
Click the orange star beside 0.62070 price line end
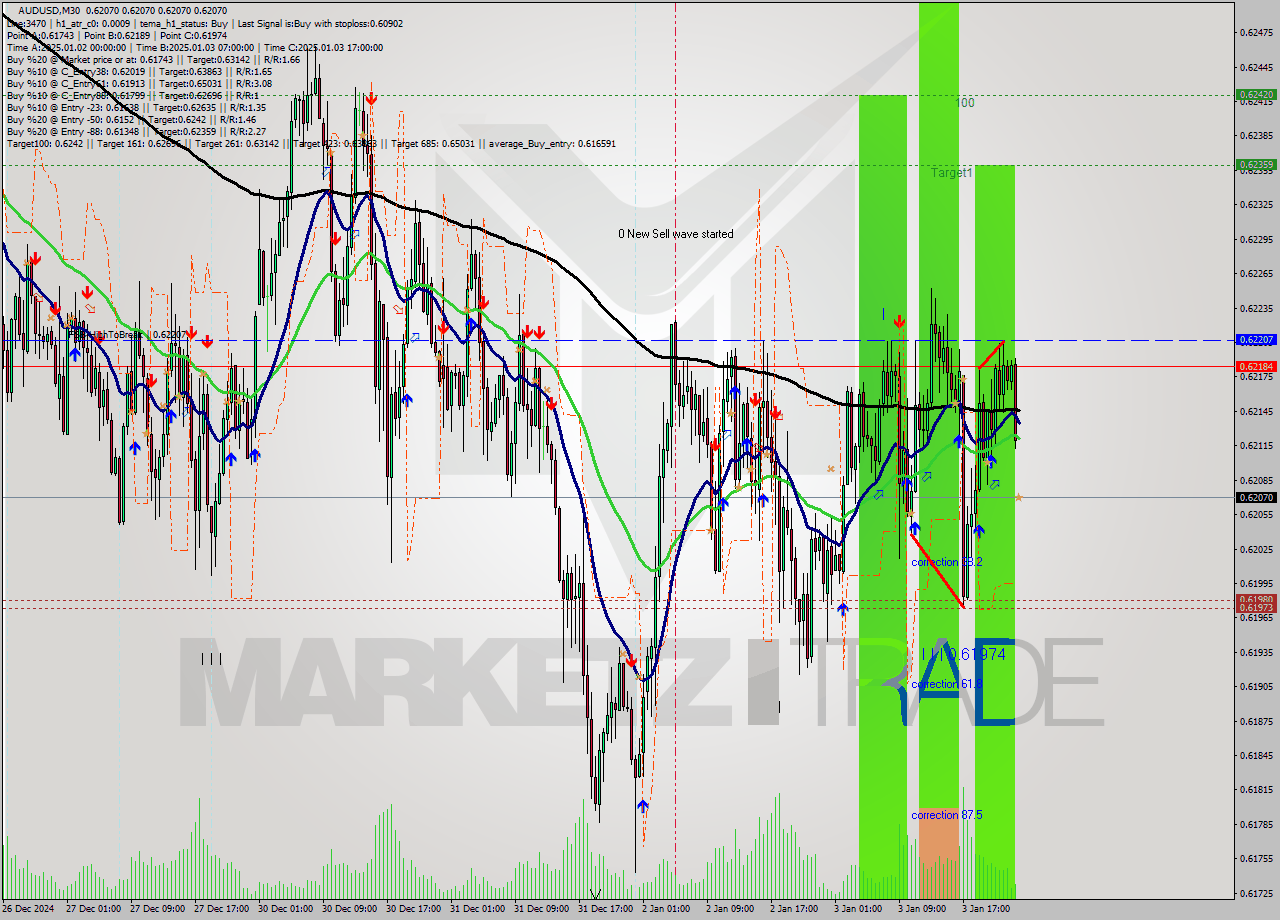point(1018,497)
